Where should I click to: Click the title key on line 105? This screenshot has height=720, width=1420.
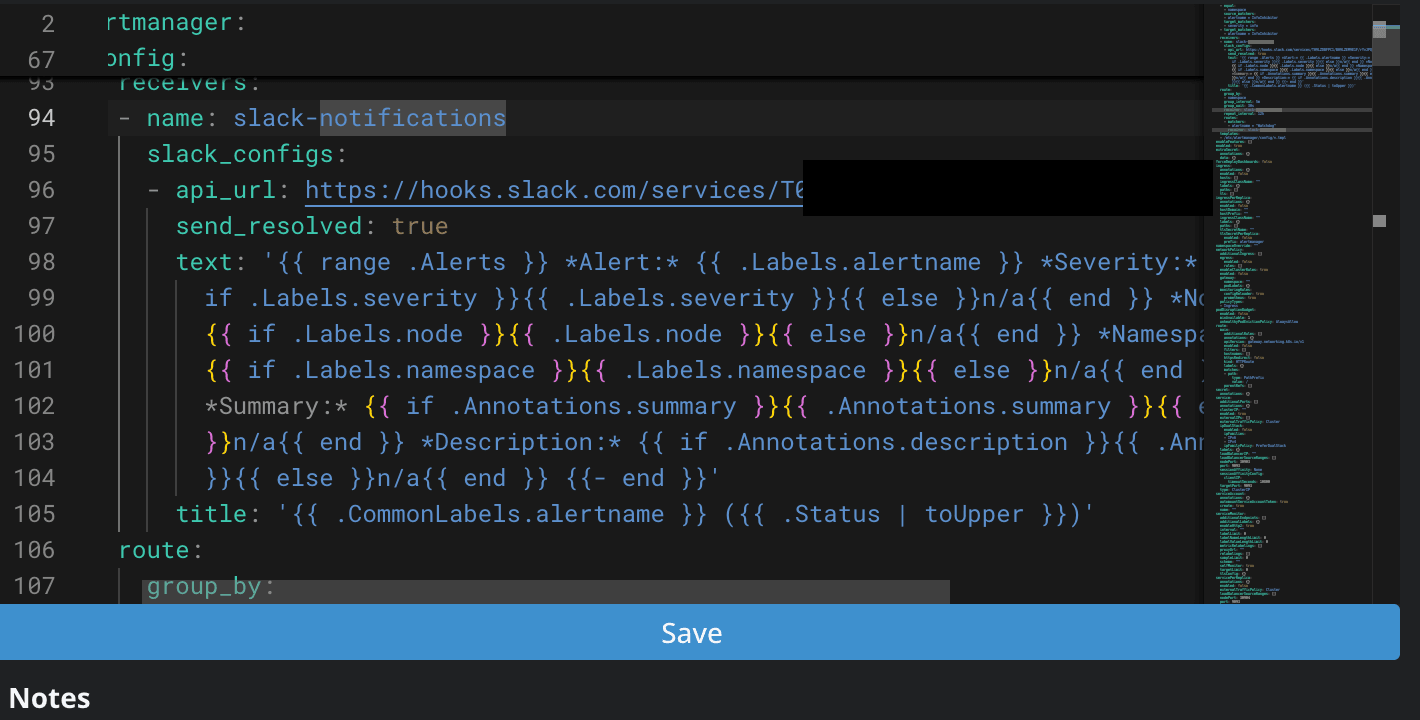point(211,514)
